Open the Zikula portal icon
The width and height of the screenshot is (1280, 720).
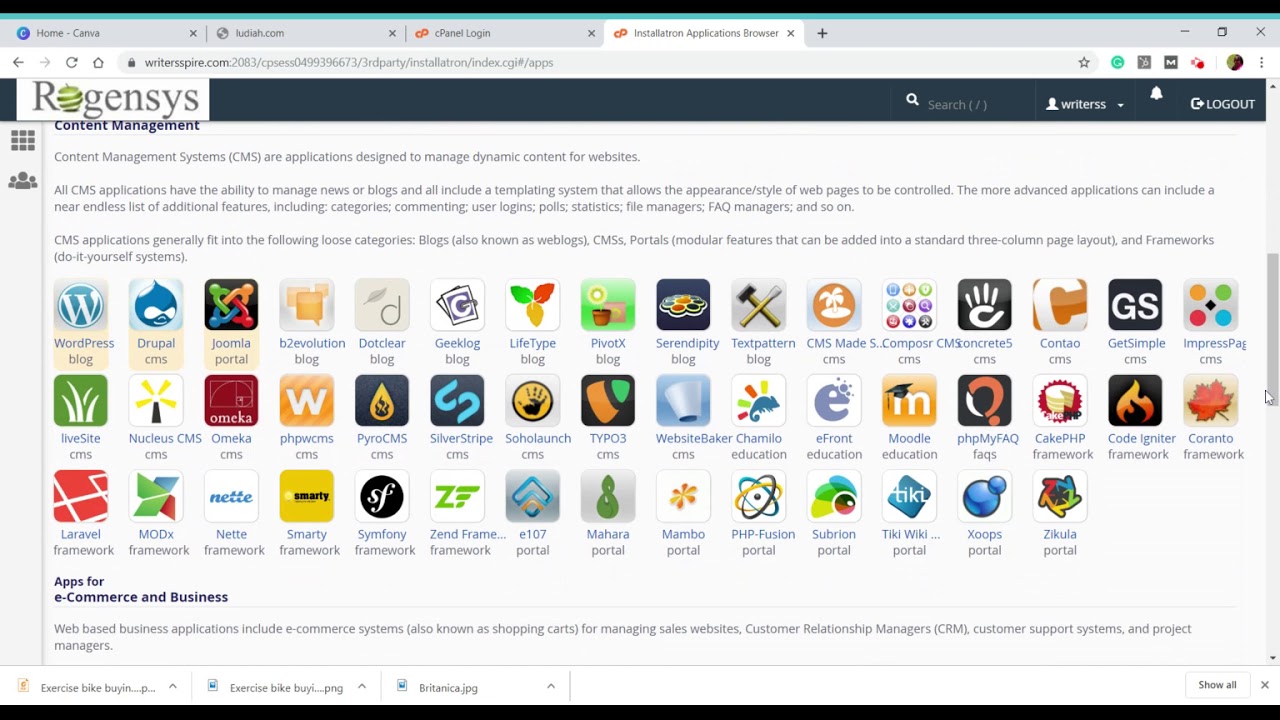pos(1060,497)
